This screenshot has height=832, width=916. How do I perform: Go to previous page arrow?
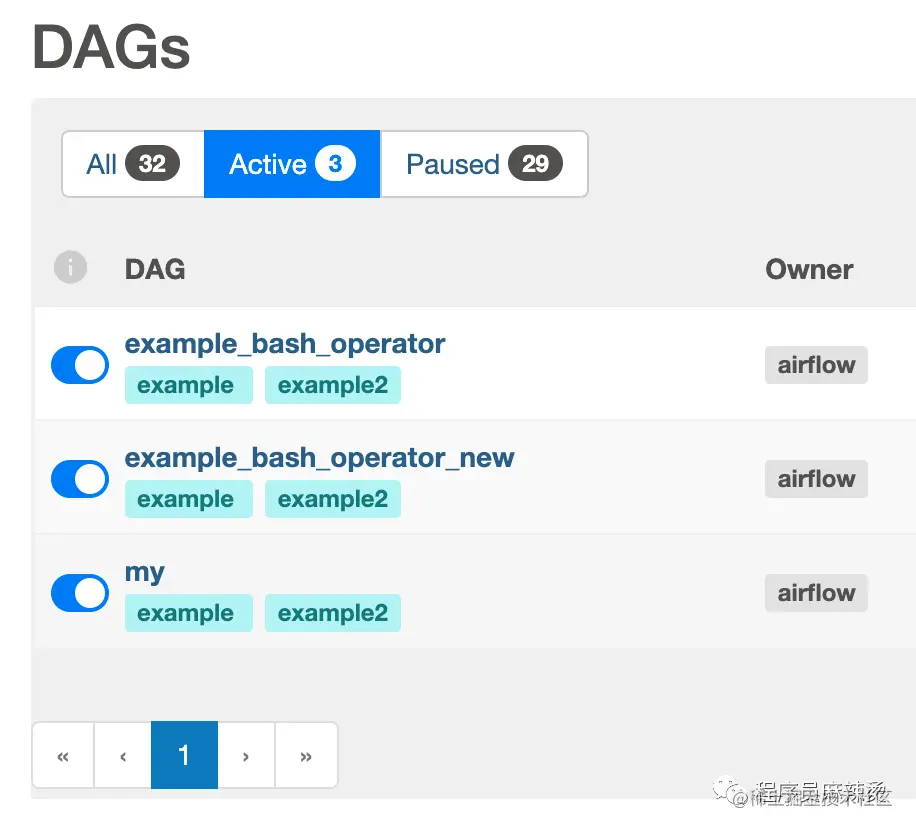pyautogui.click(x=123, y=755)
